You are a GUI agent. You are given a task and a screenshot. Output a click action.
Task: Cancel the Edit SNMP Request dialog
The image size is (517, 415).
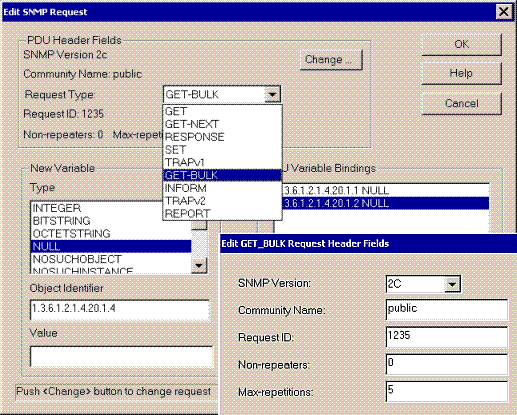[x=461, y=103]
